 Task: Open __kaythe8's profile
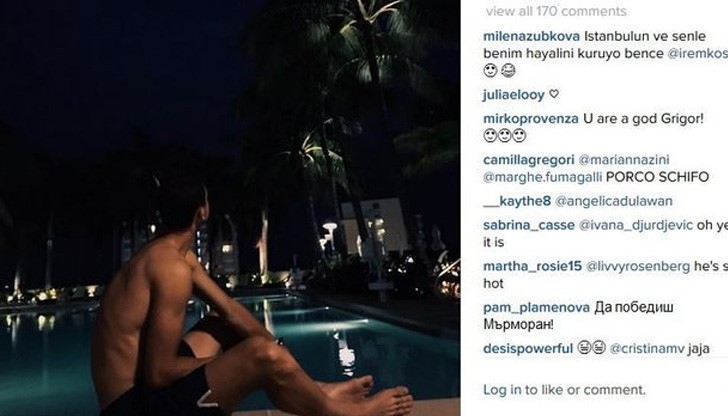click(x=517, y=202)
